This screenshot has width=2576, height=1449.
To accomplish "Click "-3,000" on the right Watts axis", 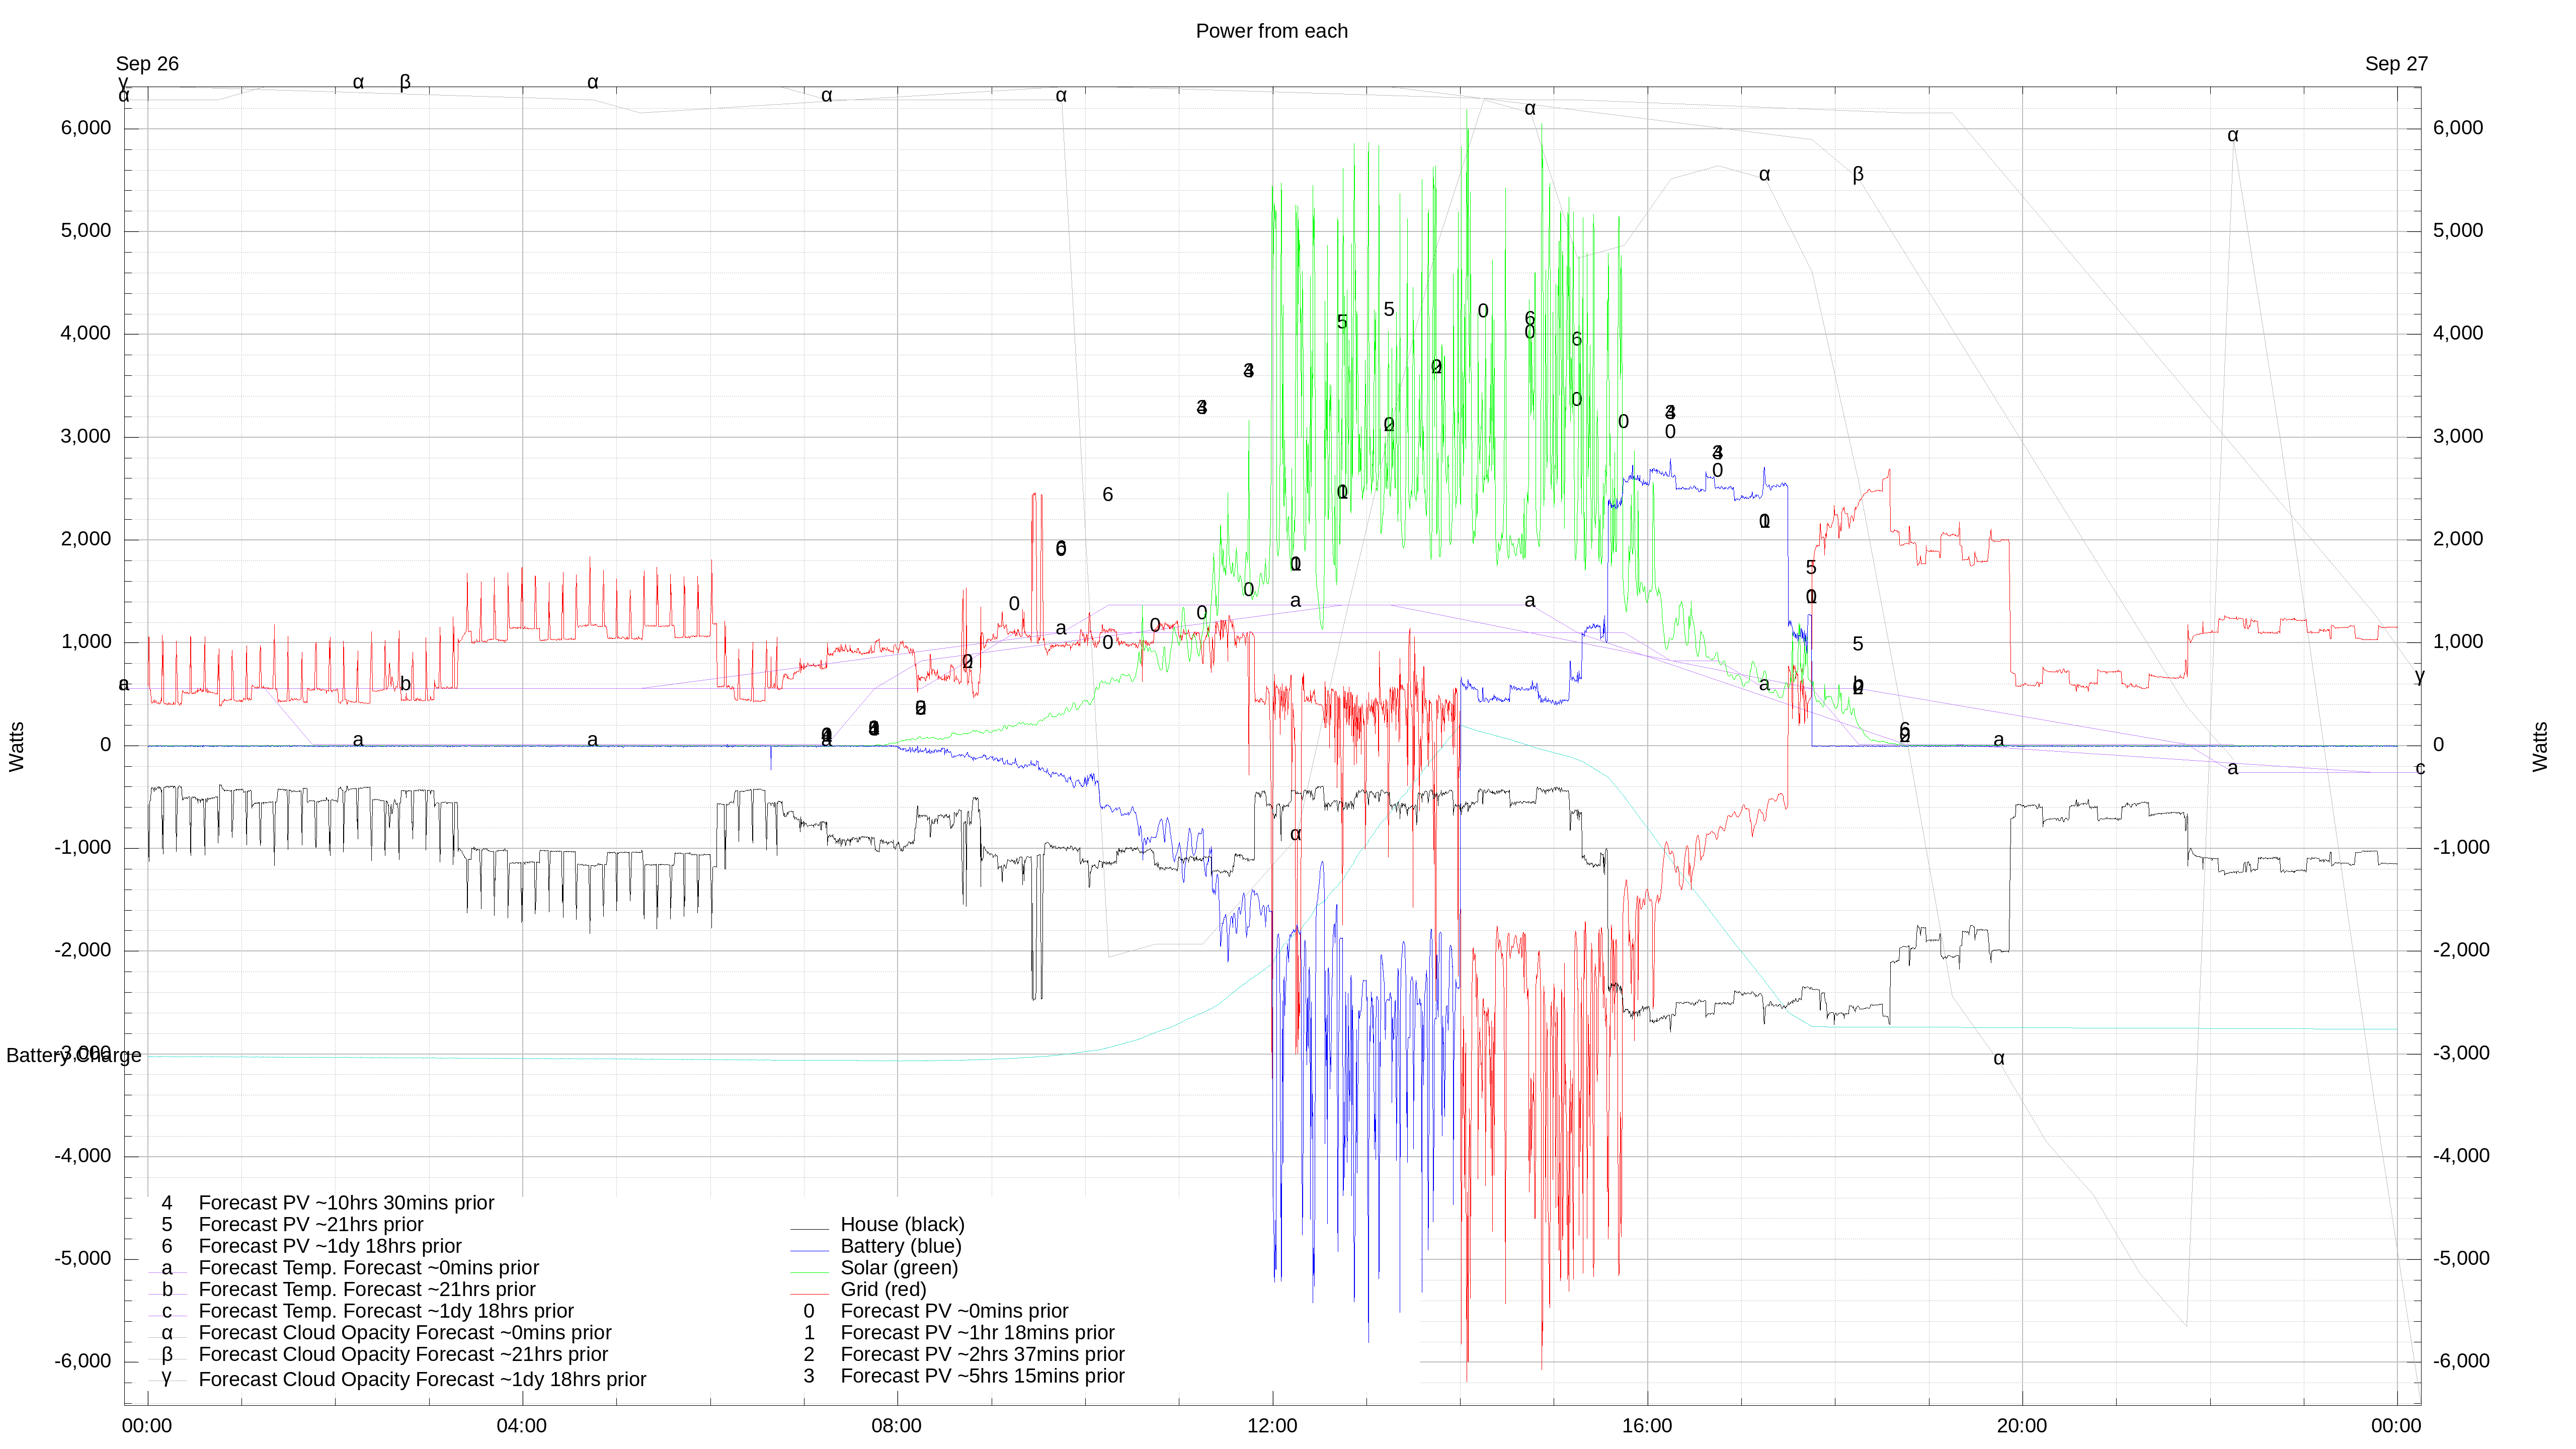I will click(2461, 1054).
